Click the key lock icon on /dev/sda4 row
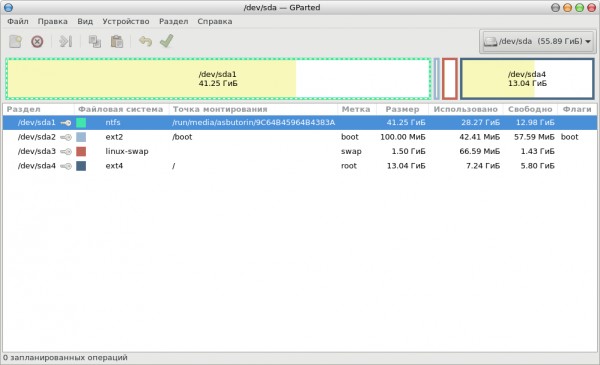 coord(66,166)
